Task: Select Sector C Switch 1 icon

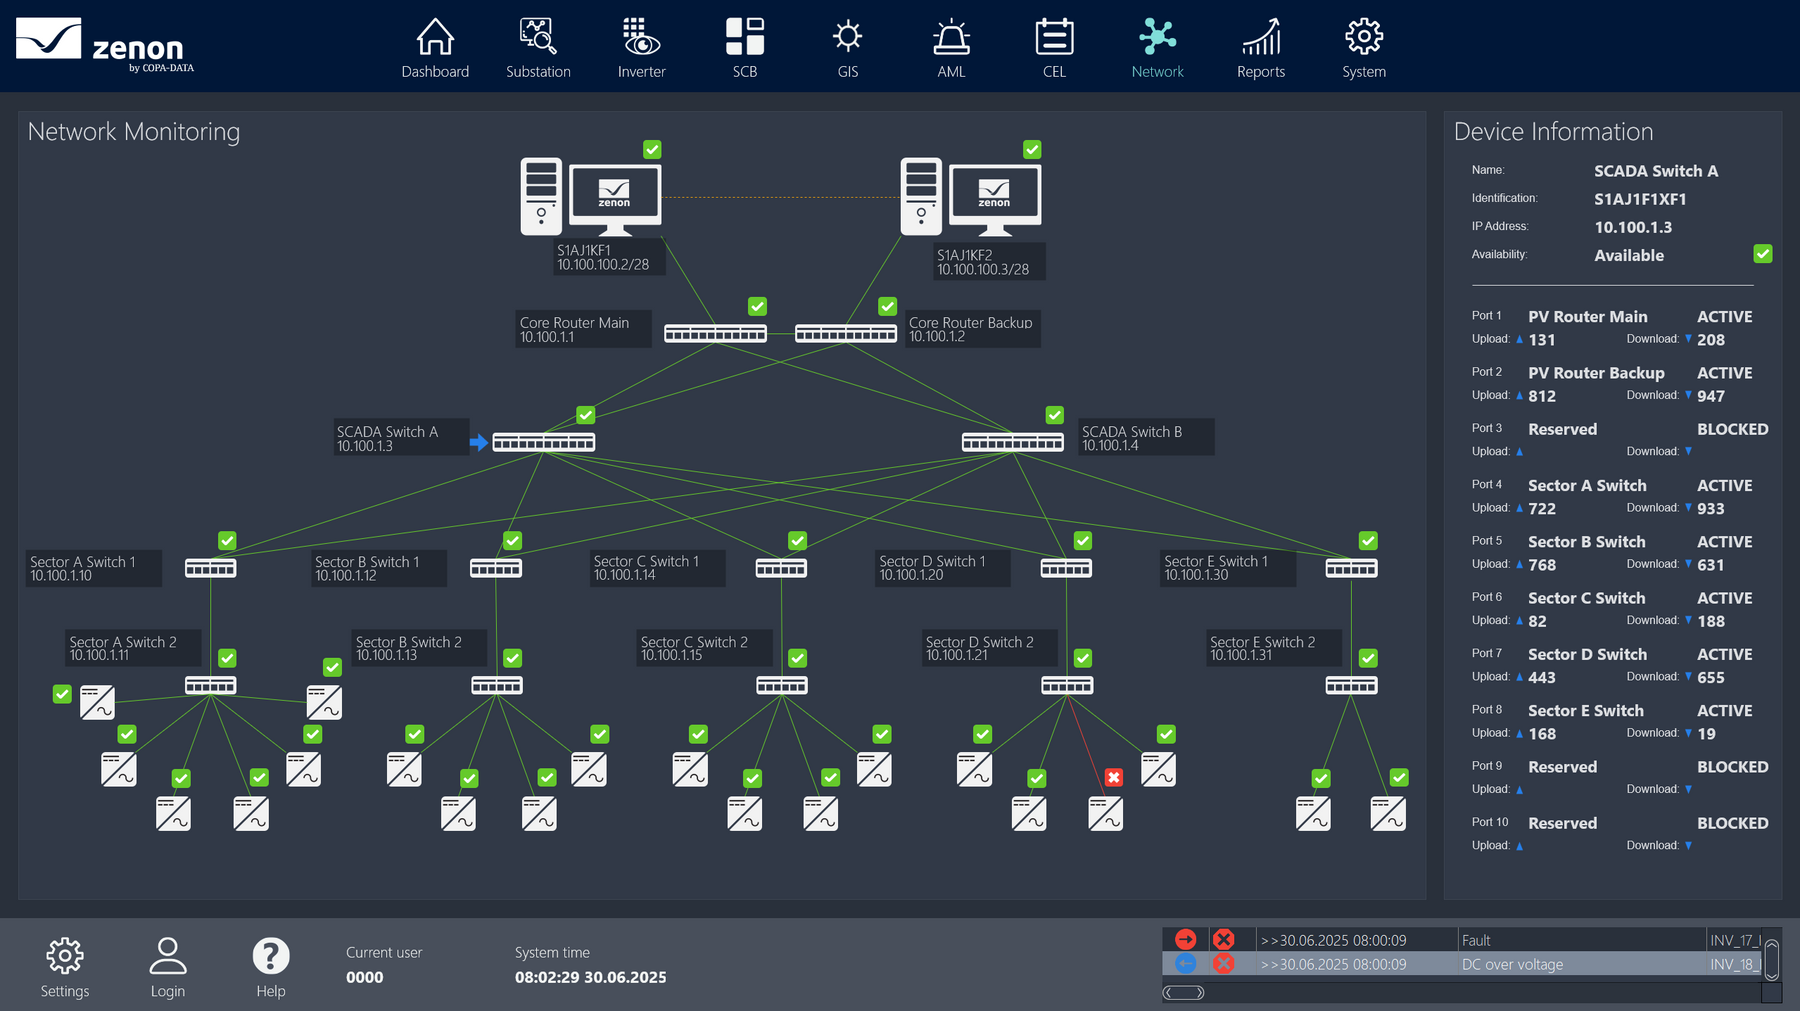Action: (781, 568)
